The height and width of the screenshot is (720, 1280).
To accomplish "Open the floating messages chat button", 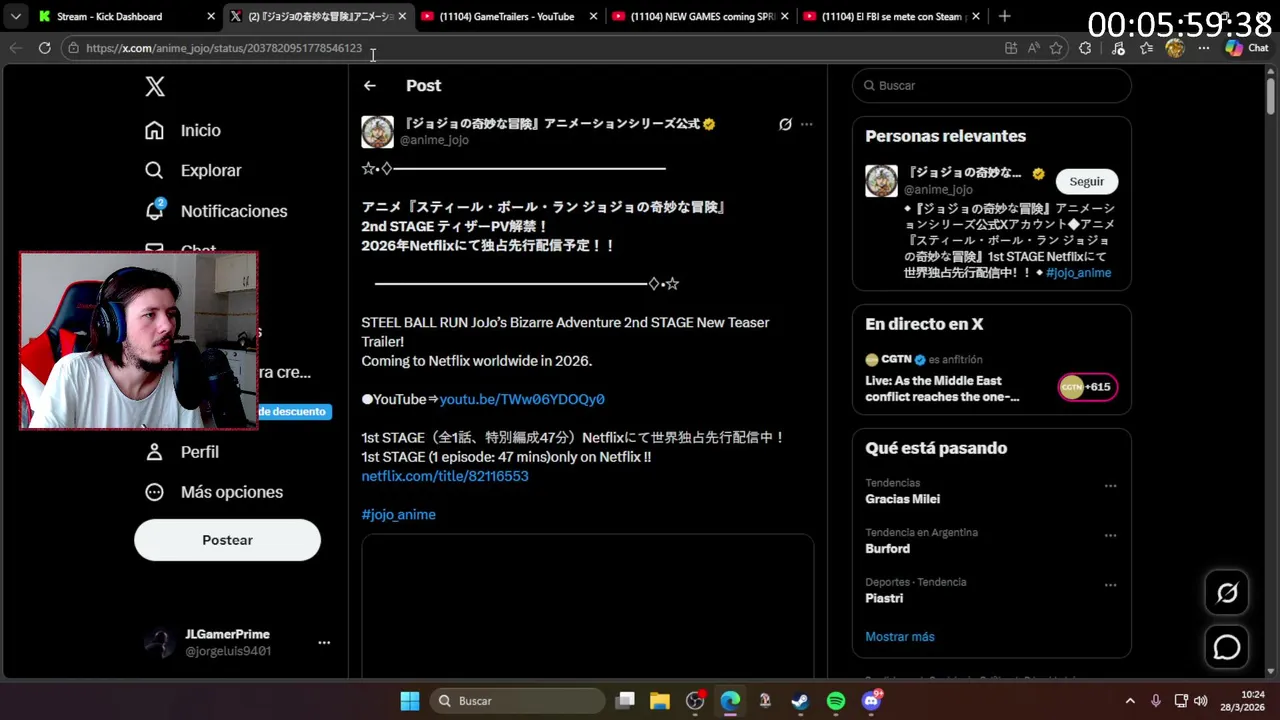I will coord(1227,648).
